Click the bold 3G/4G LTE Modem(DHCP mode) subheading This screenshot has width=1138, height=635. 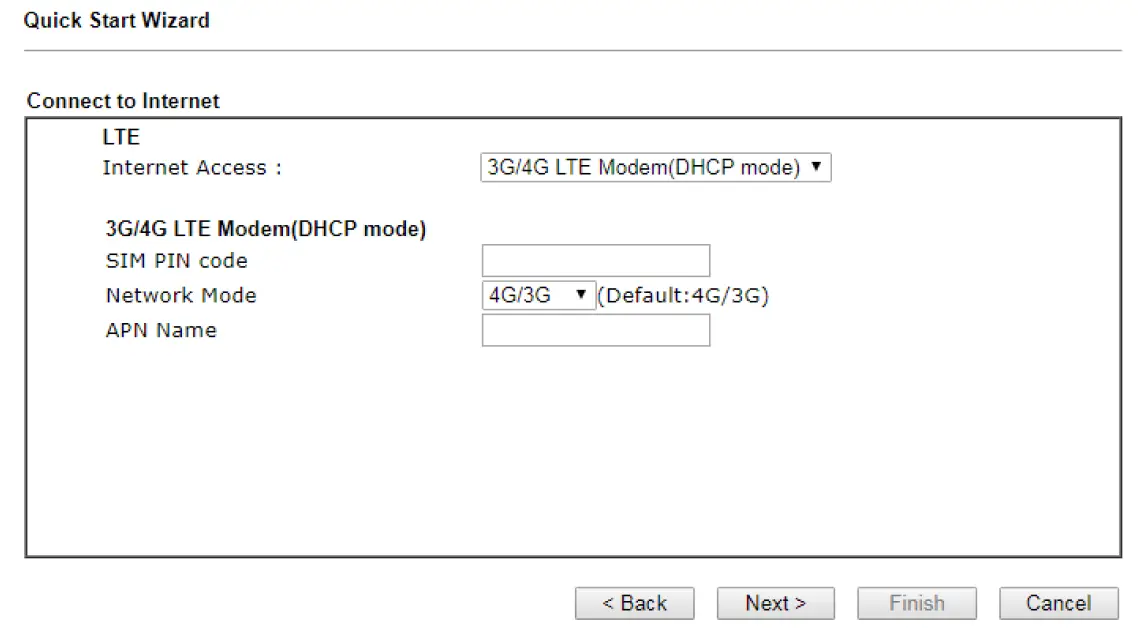point(266,229)
